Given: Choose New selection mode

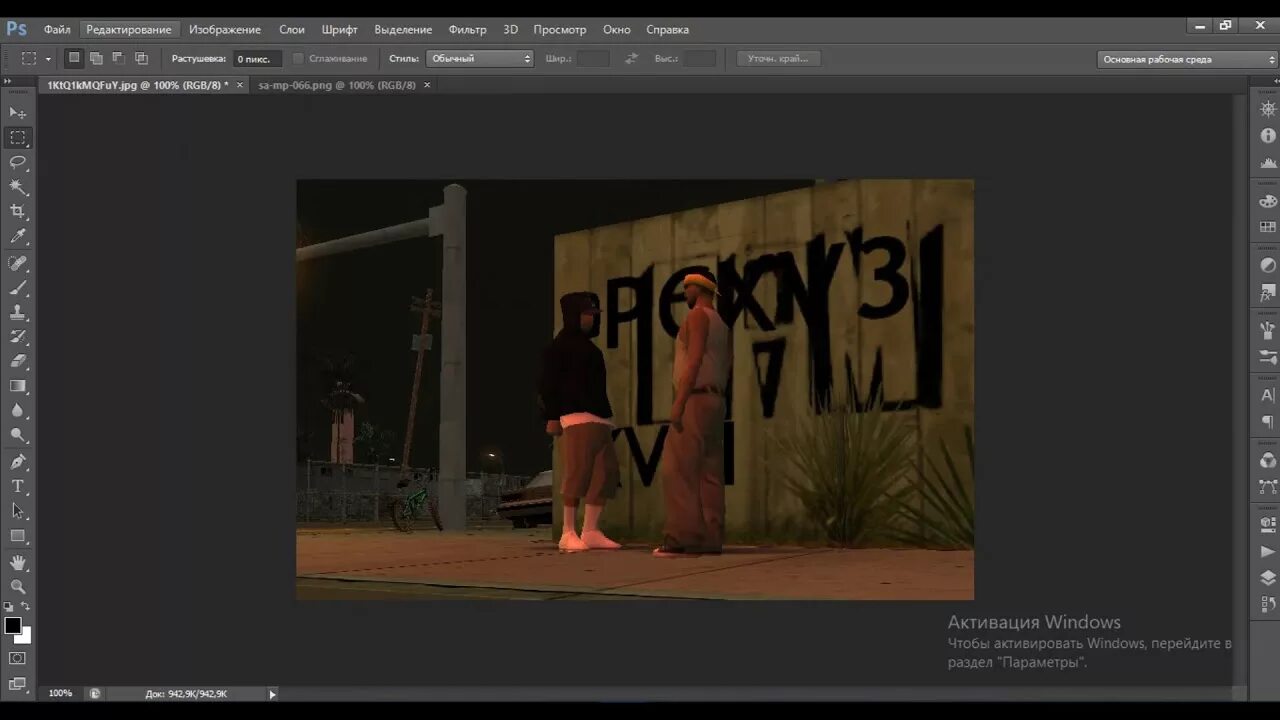Looking at the screenshot, I should pos(74,58).
